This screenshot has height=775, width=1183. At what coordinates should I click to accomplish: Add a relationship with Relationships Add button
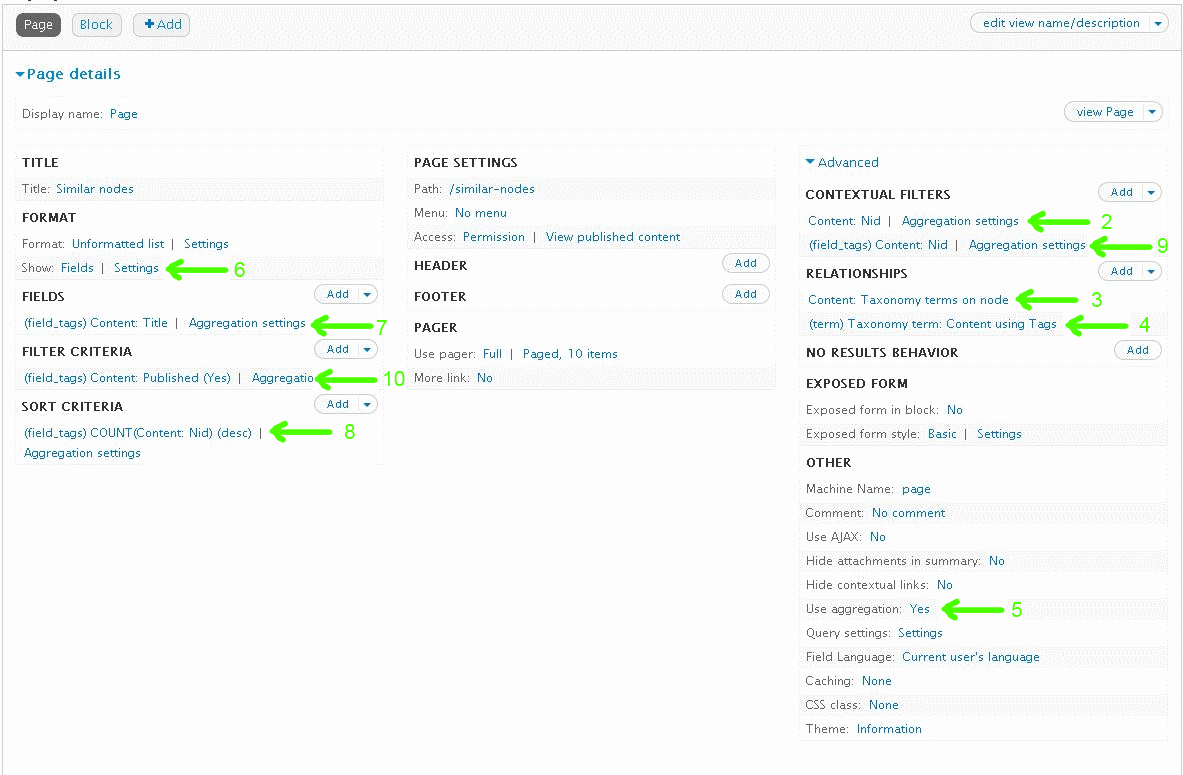1121,272
